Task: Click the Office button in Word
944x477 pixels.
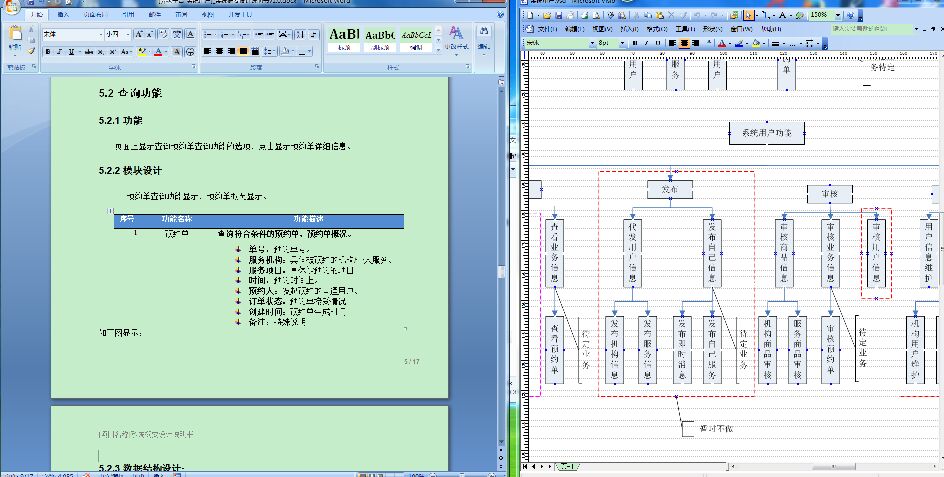Action: [x=12, y=6]
